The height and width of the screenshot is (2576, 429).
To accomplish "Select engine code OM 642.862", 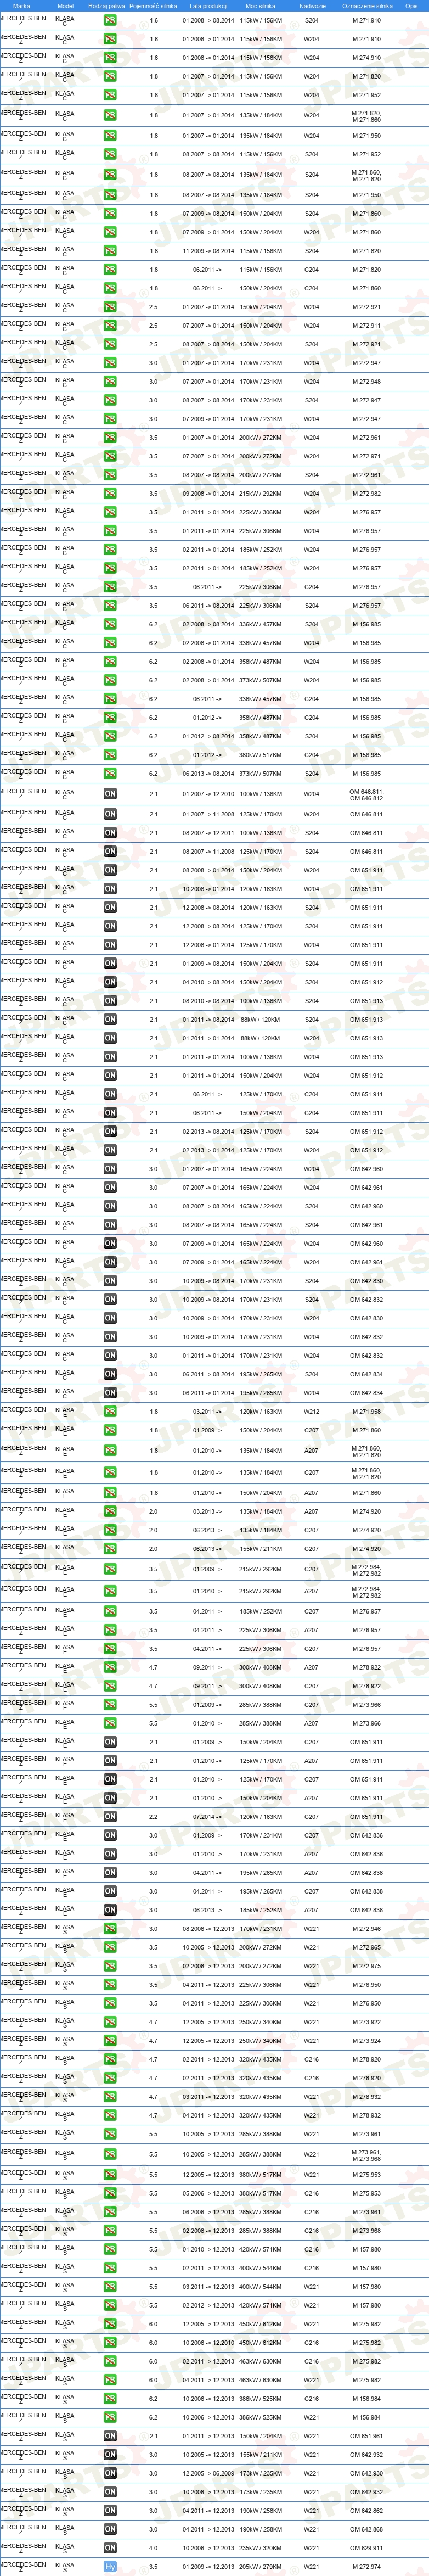I will [366, 2510].
